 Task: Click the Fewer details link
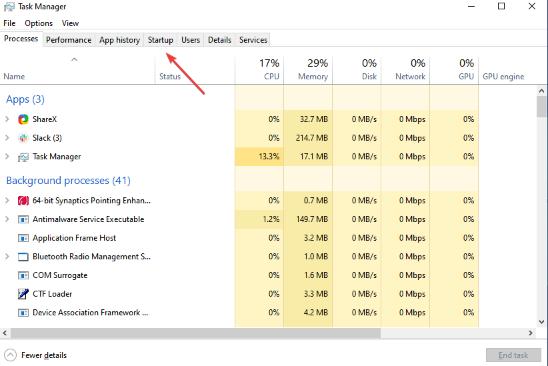(44, 355)
